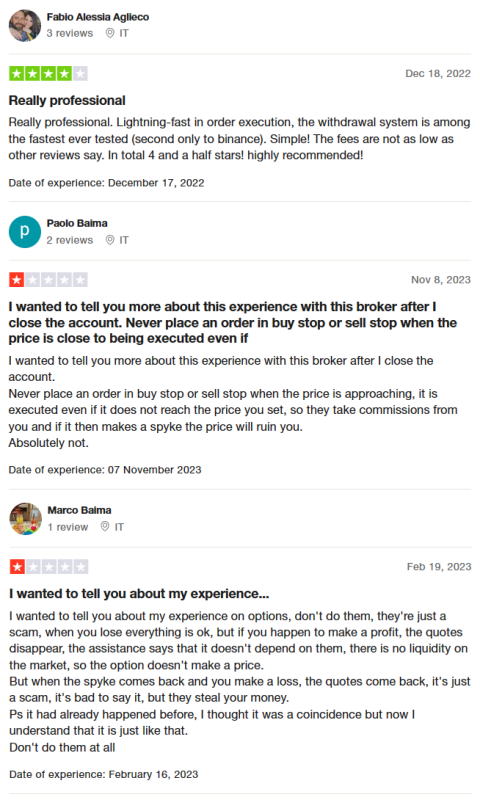This screenshot has width=480, height=800.
Task: Click the Feb 19, 2023 review date
Action: pos(439,566)
